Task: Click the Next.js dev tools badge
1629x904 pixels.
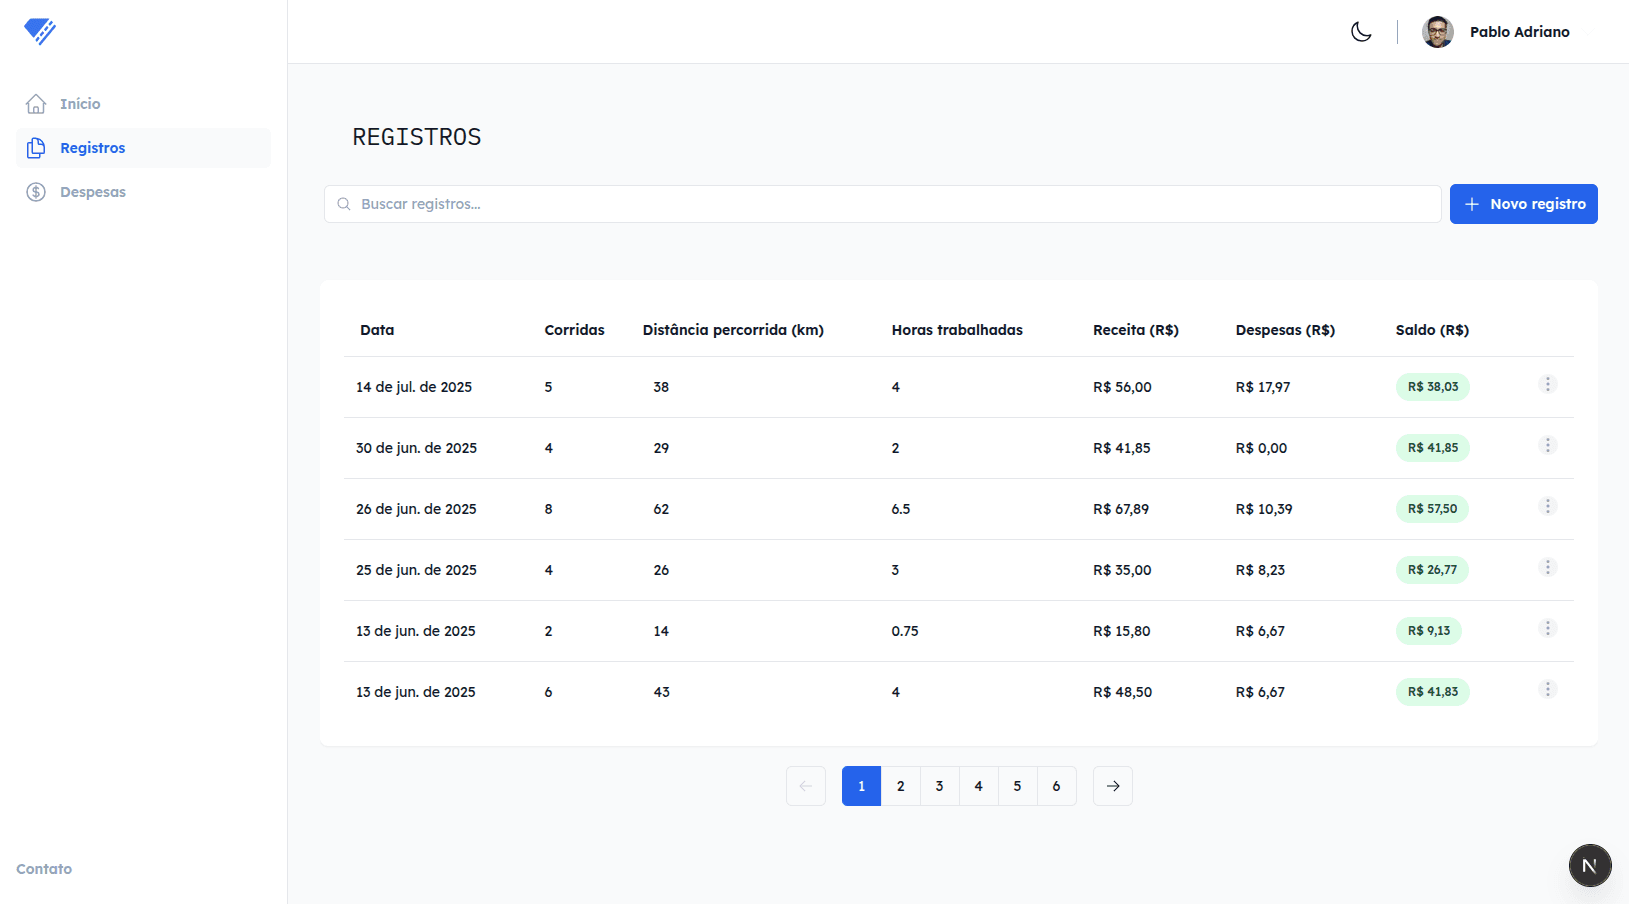Action: click(1589, 865)
